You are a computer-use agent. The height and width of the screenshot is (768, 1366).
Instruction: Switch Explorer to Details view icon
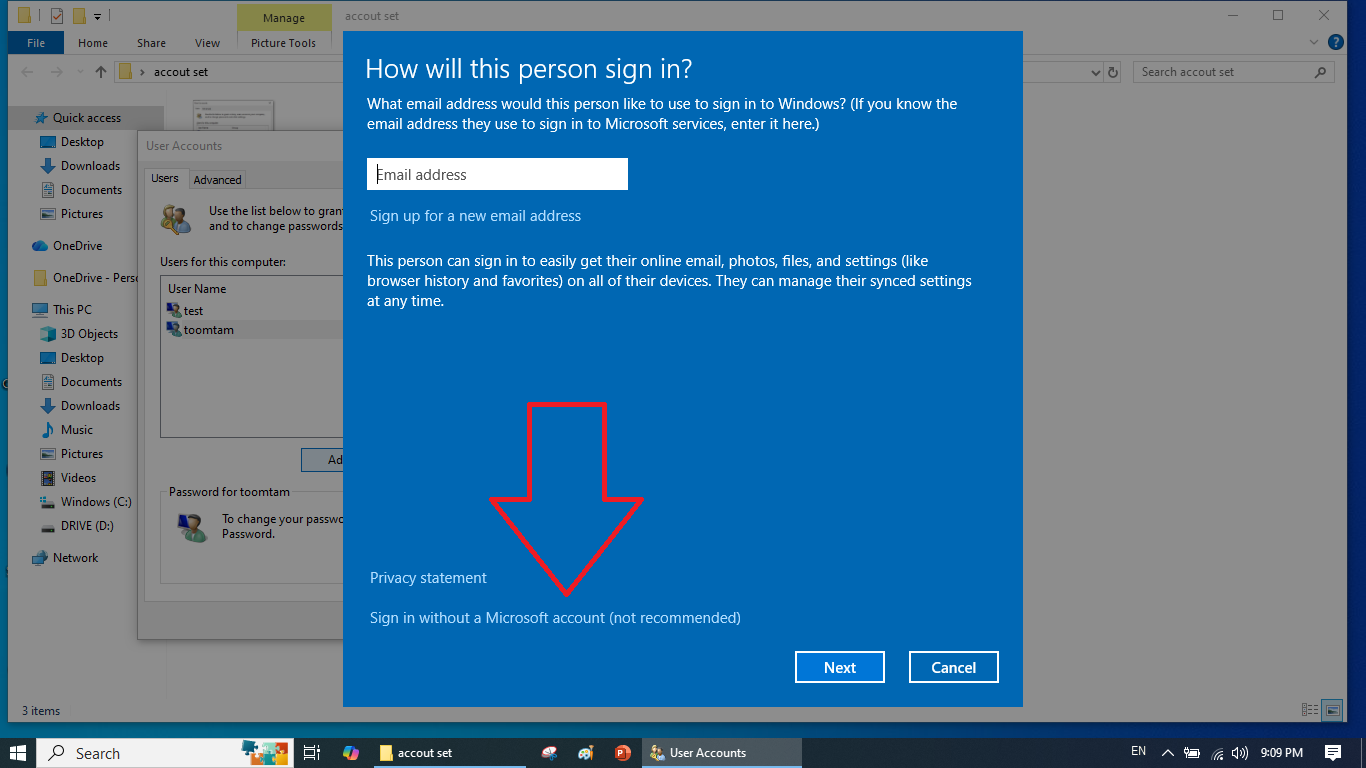tap(1310, 710)
